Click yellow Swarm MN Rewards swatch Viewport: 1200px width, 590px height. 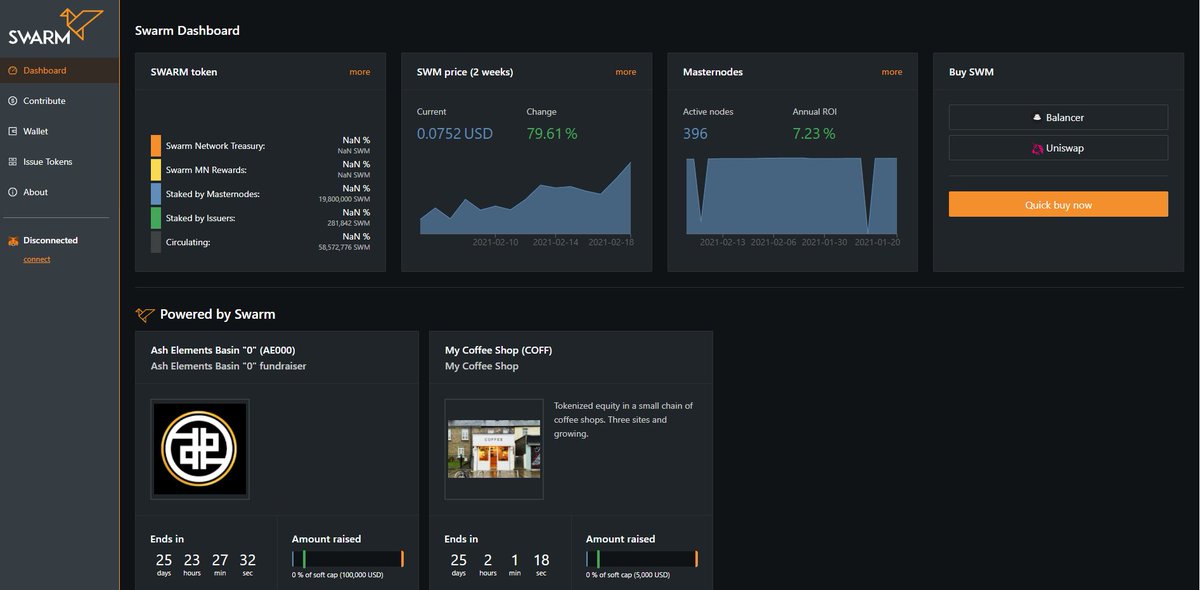click(156, 170)
